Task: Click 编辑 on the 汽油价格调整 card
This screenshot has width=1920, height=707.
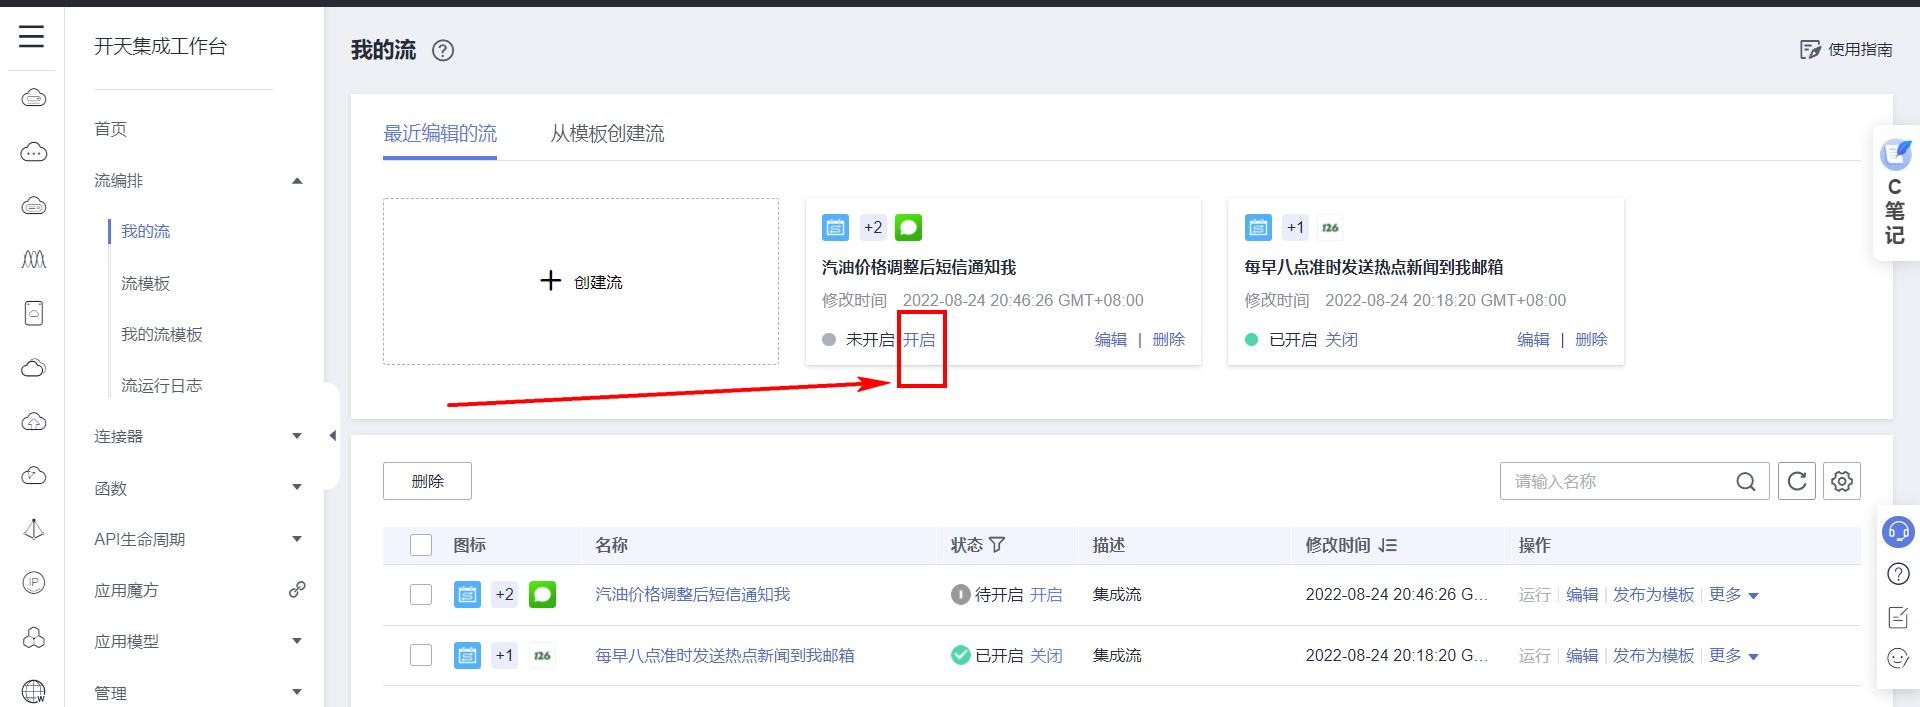Action: coord(1111,340)
